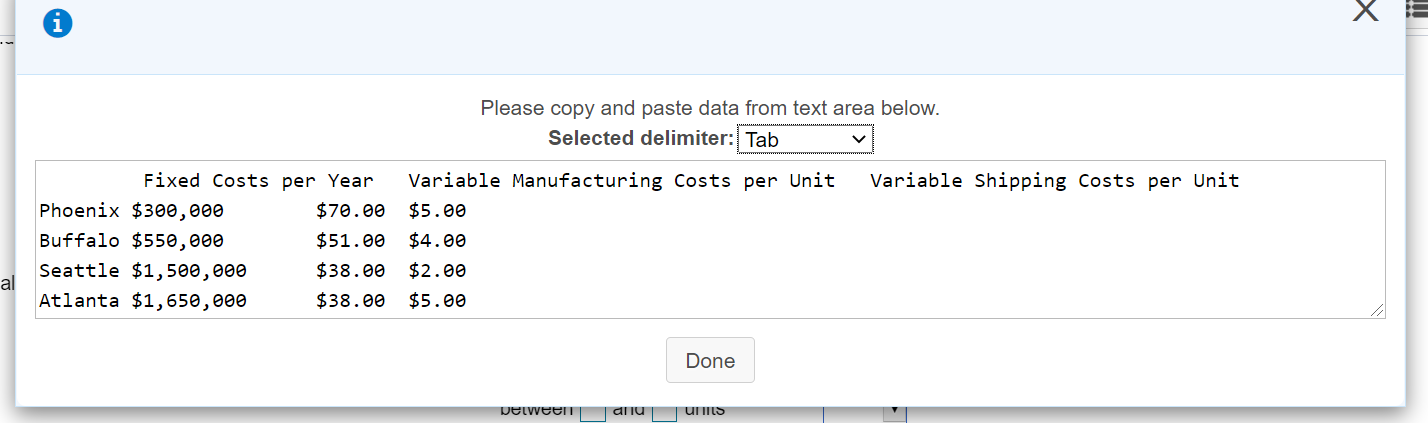
Task: Click the Done button
Action: pos(710,360)
